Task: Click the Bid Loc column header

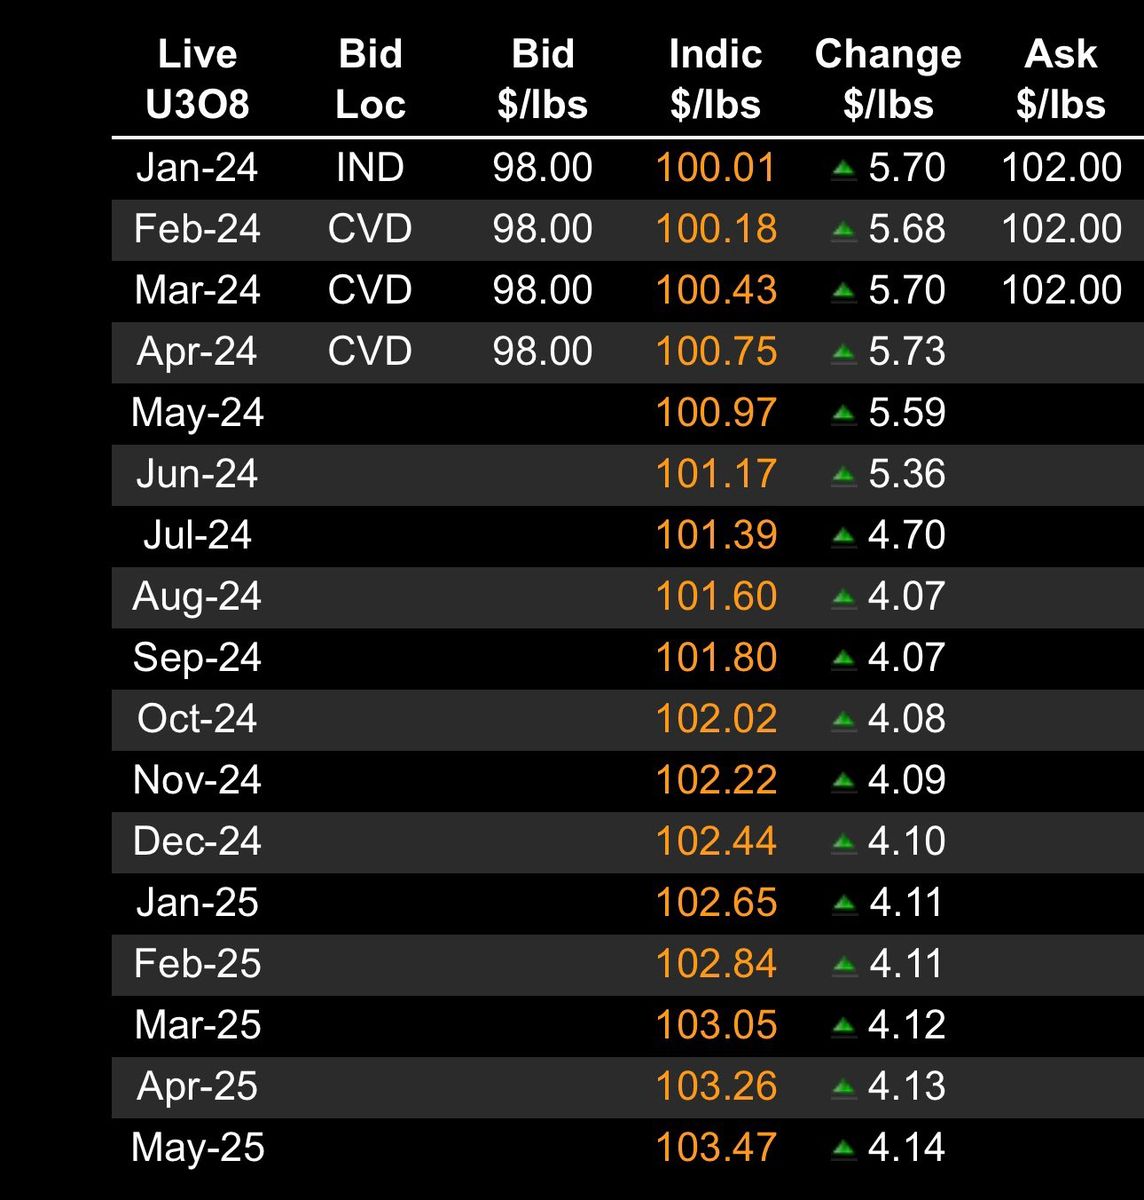Action: [x=370, y=79]
